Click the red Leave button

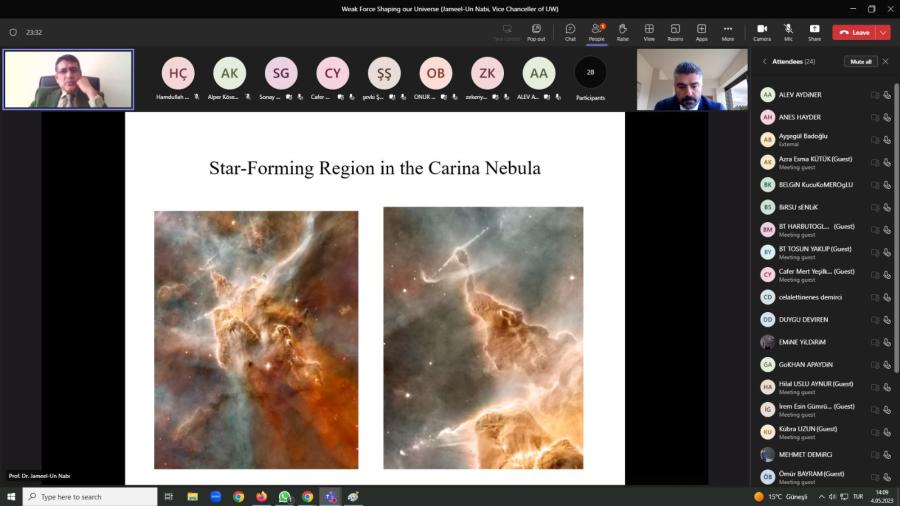coord(854,33)
